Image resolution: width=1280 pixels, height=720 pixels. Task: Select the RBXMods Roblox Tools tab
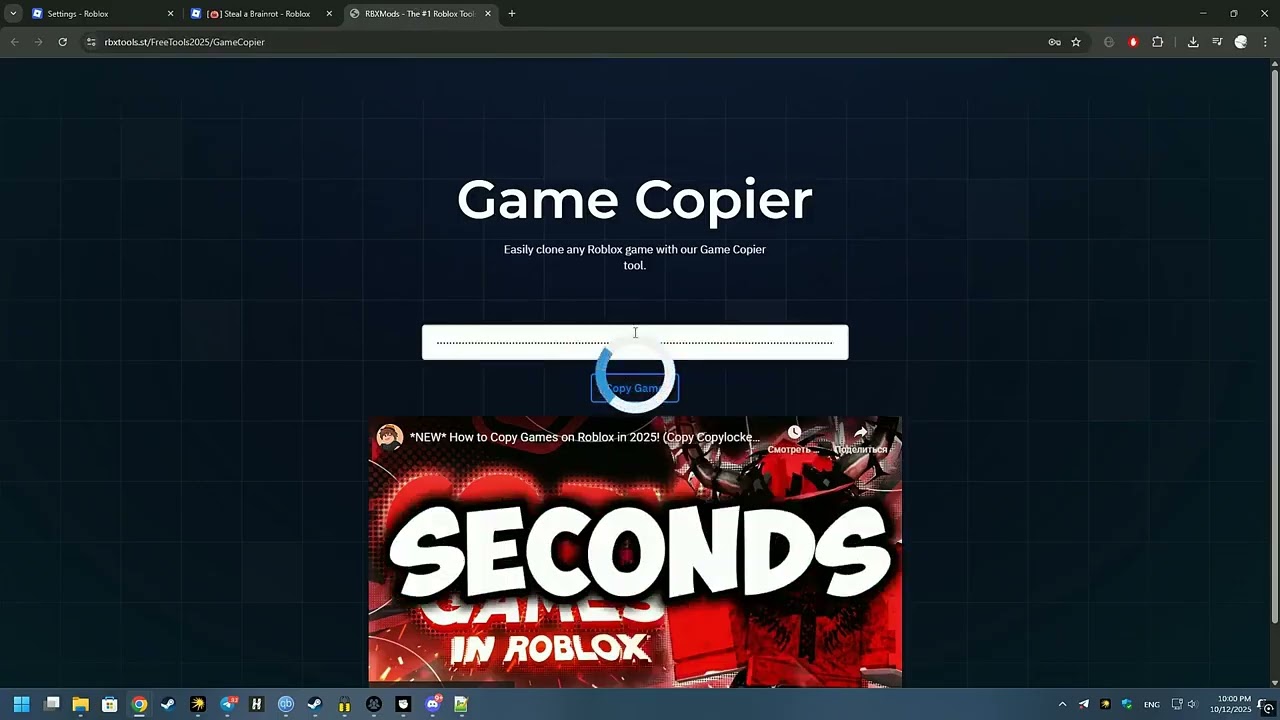(x=421, y=14)
